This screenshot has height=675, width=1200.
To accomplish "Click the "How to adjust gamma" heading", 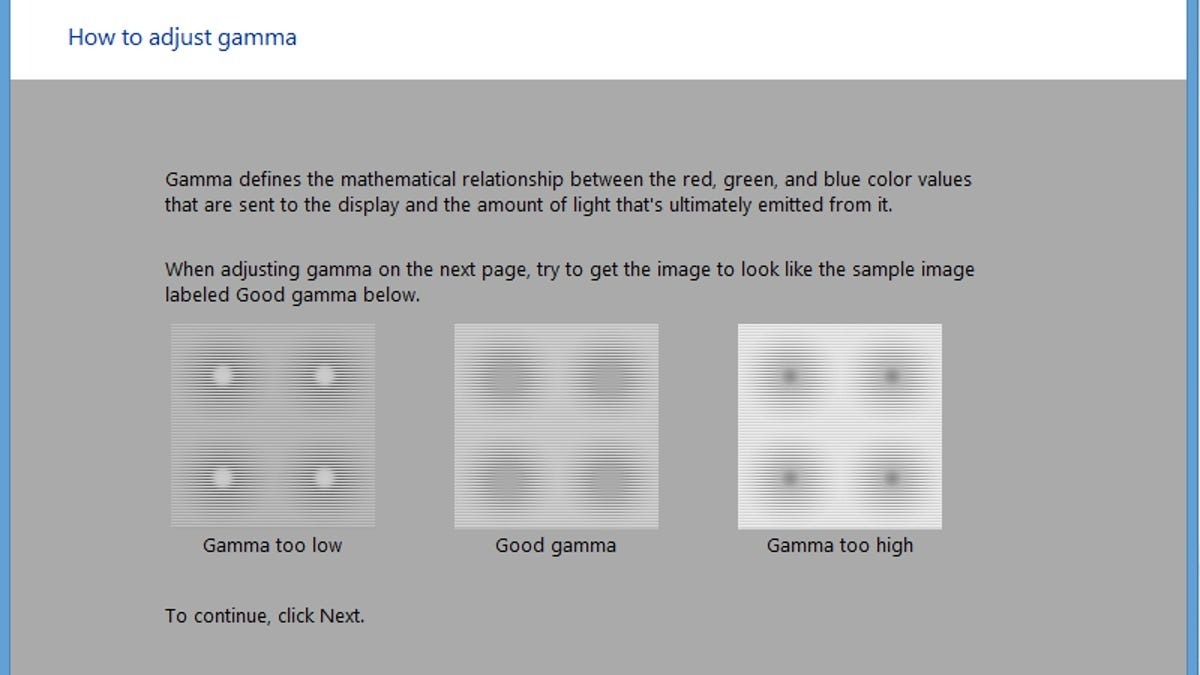I will [182, 38].
